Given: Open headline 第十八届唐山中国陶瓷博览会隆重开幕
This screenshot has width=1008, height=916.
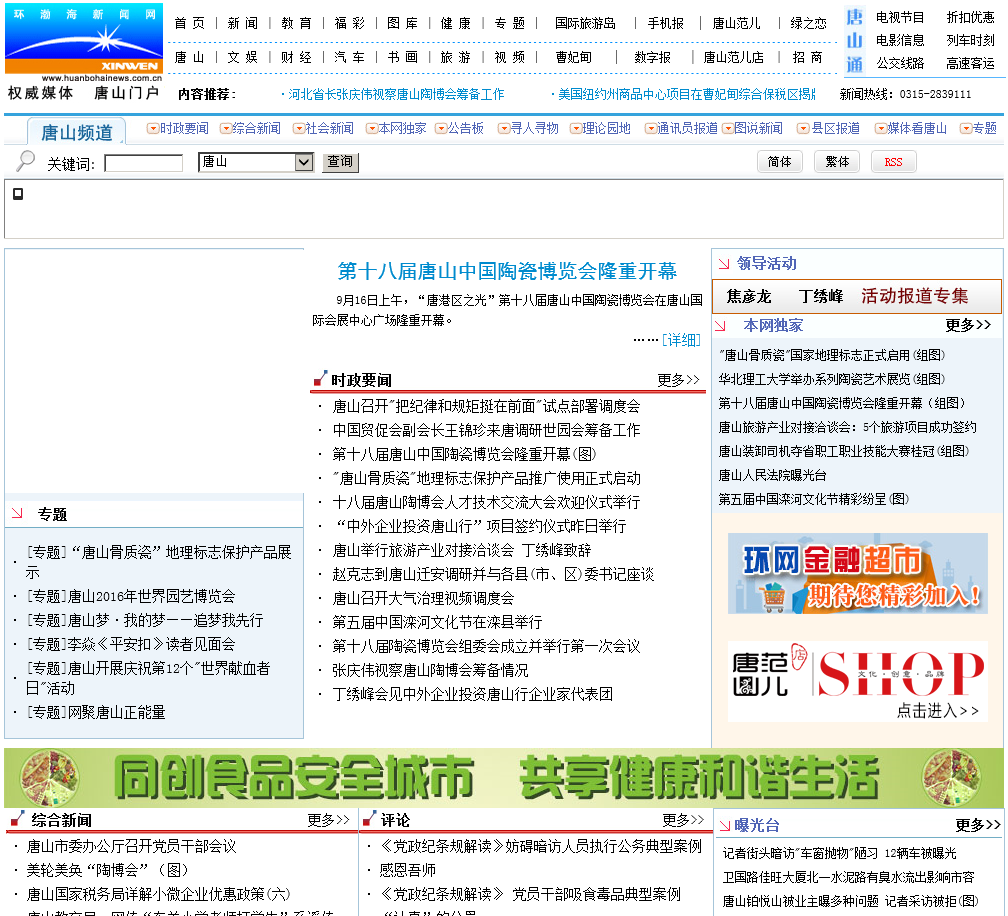Looking at the screenshot, I should (x=507, y=271).
